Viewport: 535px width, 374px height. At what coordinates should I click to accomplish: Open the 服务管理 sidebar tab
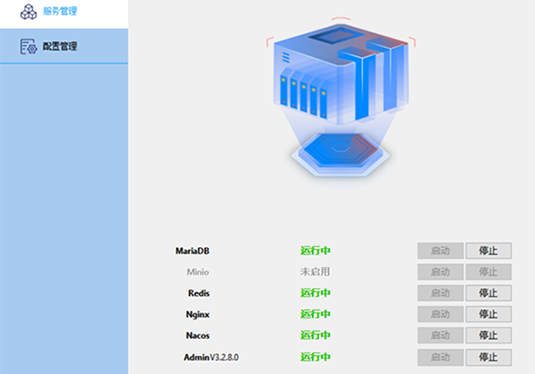(x=64, y=14)
